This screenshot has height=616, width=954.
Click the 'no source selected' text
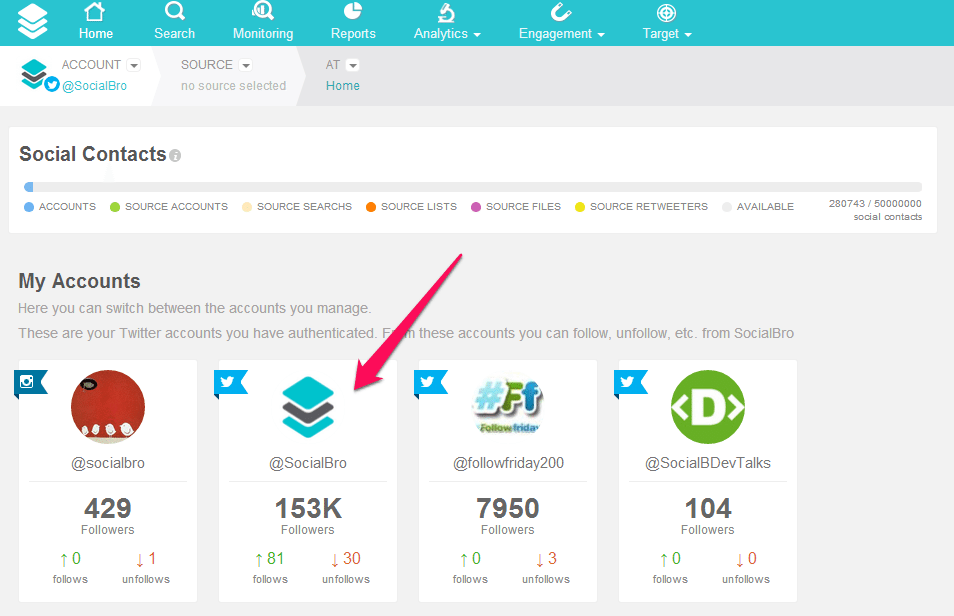click(233, 86)
